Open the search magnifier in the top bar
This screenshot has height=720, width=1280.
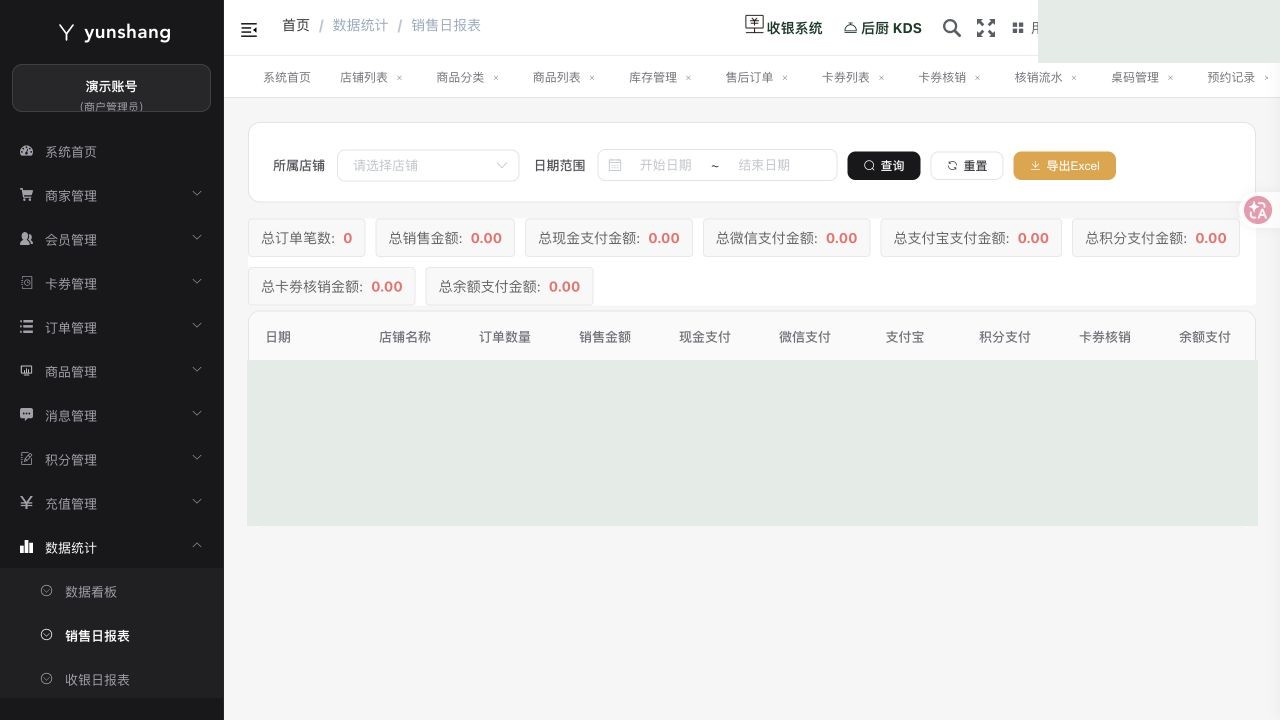tap(952, 28)
